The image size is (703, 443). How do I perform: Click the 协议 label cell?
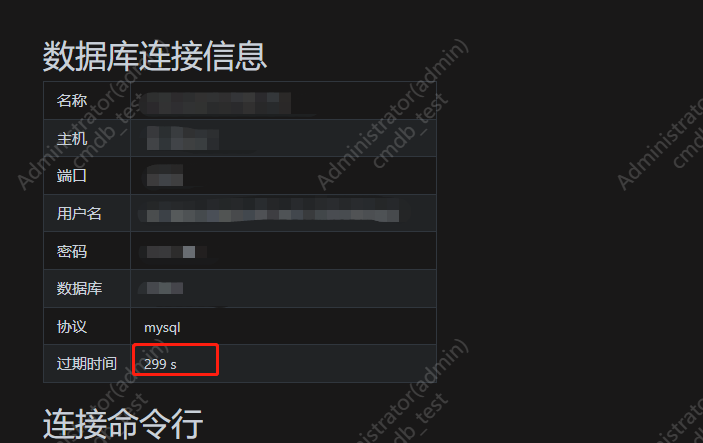(87, 326)
